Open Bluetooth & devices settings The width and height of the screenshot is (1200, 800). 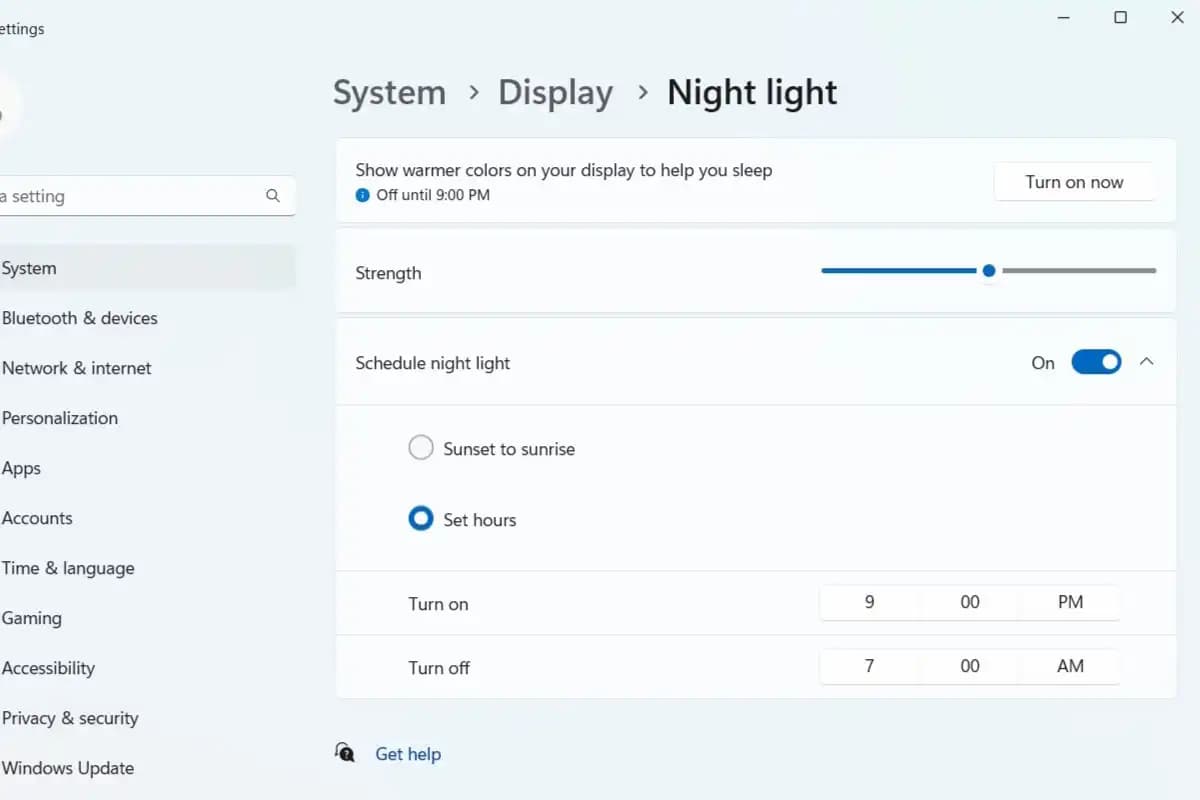tap(80, 318)
